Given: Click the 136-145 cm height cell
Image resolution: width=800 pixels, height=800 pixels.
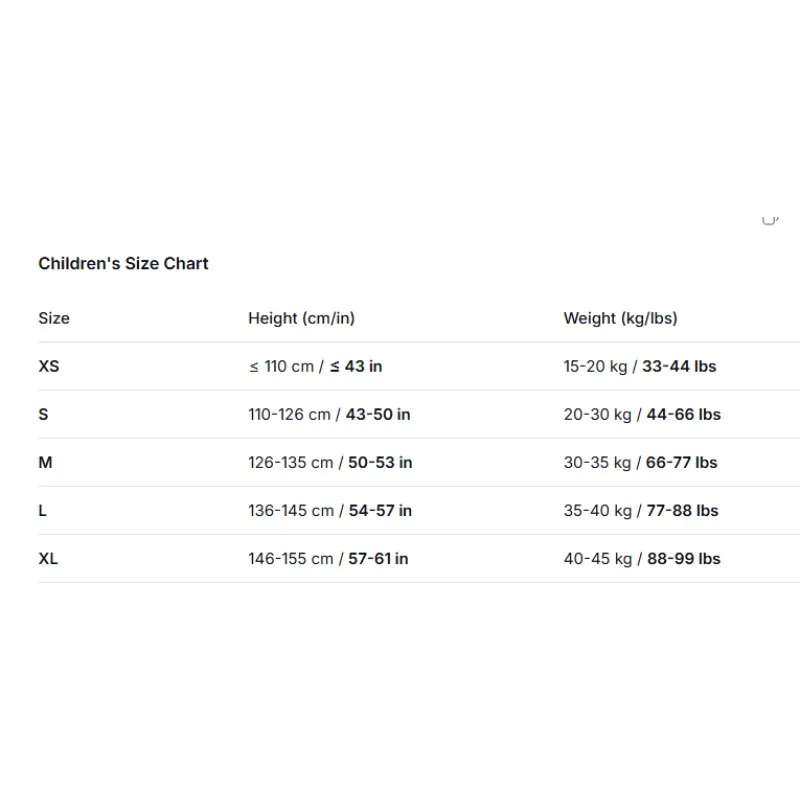Looking at the screenshot, I should 330,510.
